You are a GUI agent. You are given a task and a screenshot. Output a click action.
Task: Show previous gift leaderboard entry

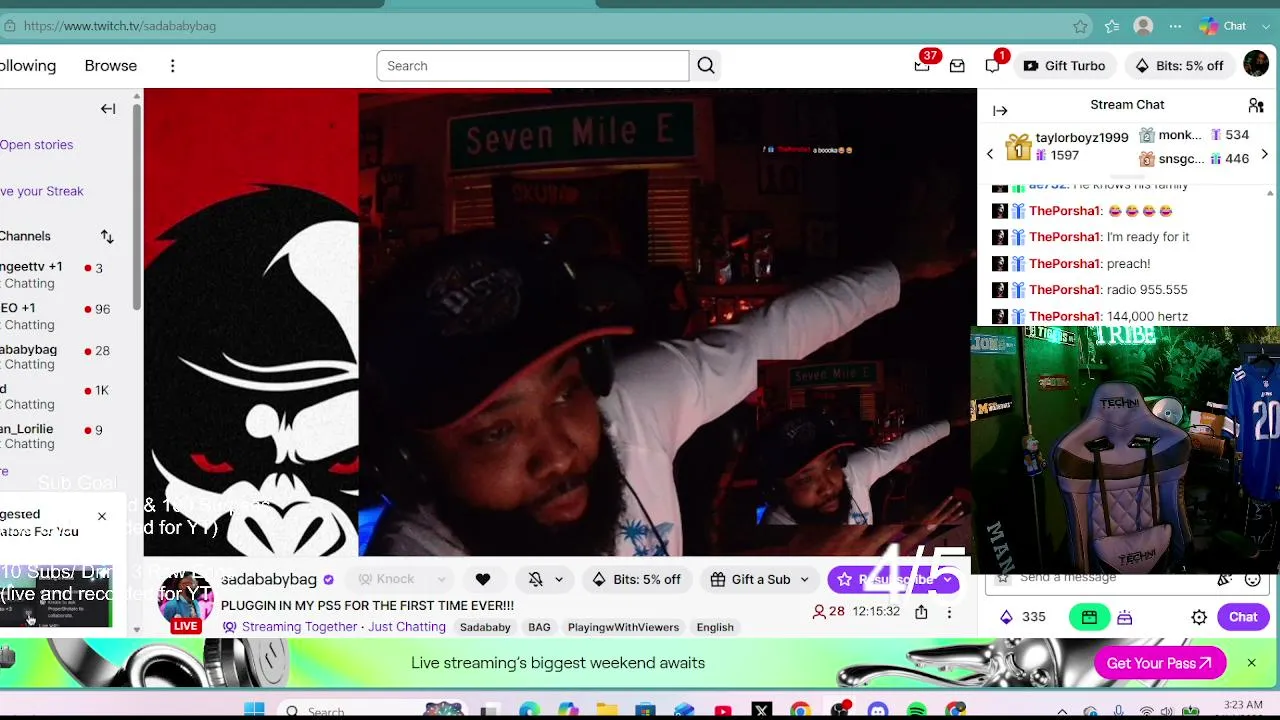click(990, 154)
